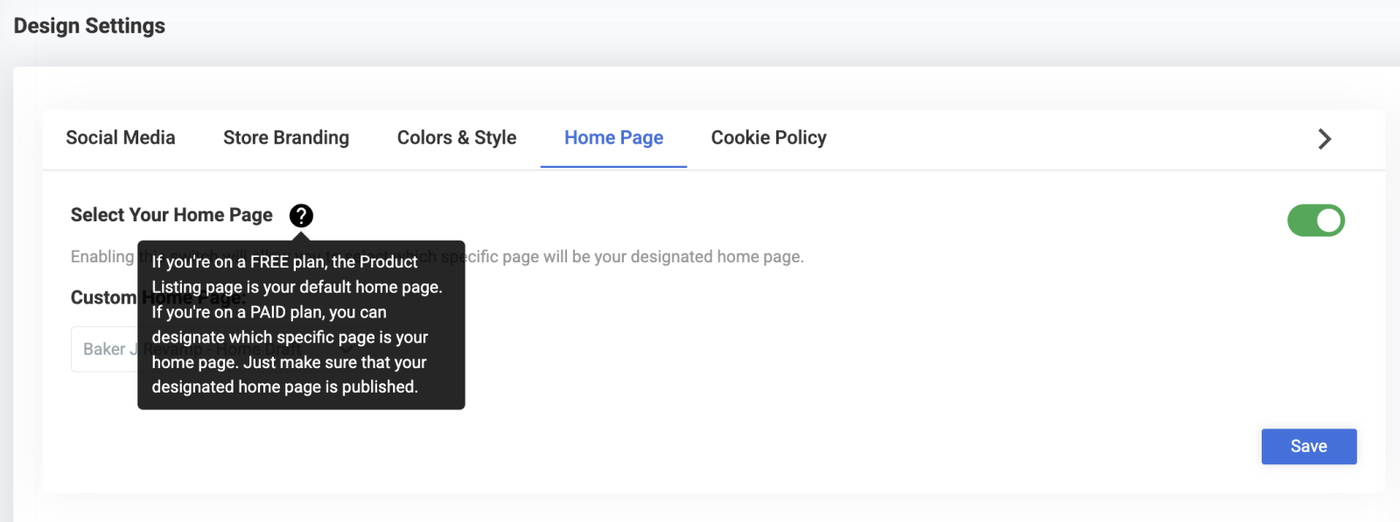The height and width of the screenshot is (522, 1400).
Task: Open the Custom Home Page dropdown
Action: (x=103, y=349)
